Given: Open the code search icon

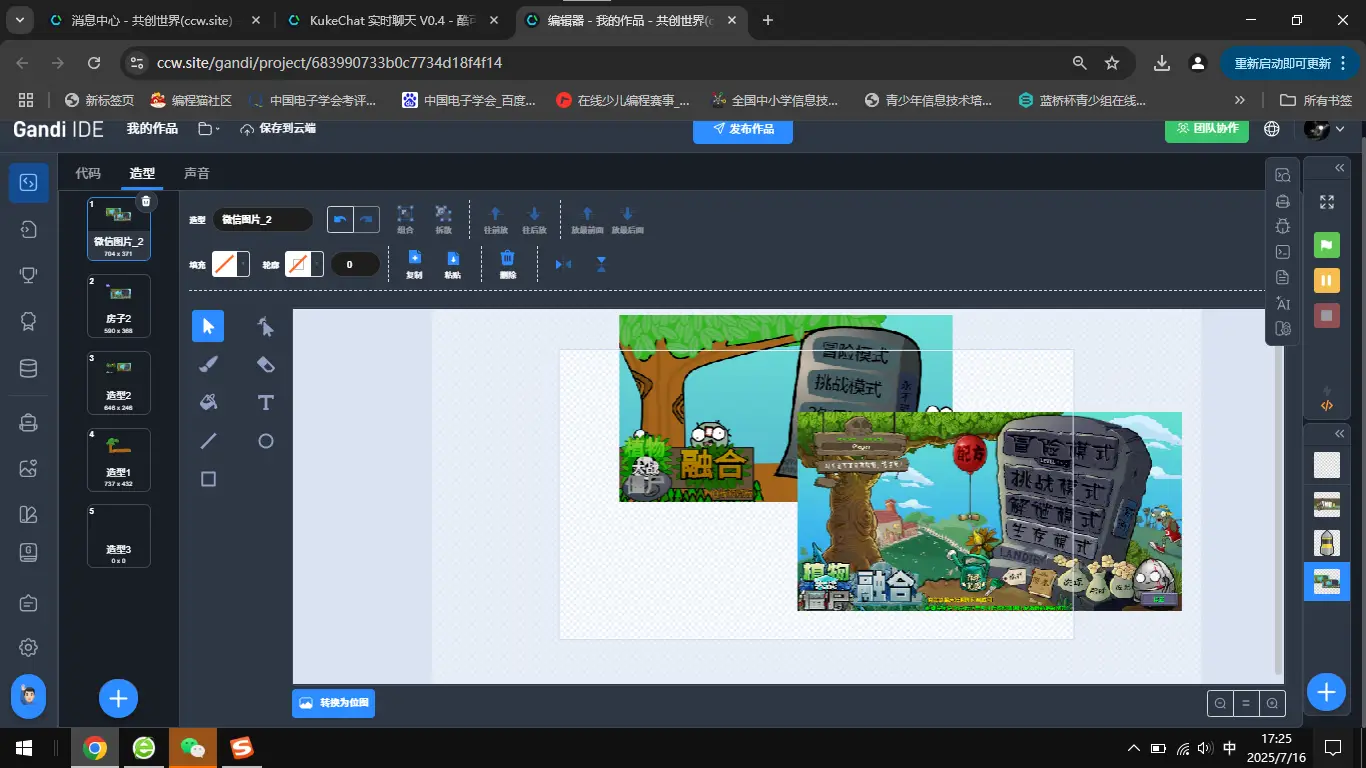Looking at the screenshot, I should coord(1283,175).
